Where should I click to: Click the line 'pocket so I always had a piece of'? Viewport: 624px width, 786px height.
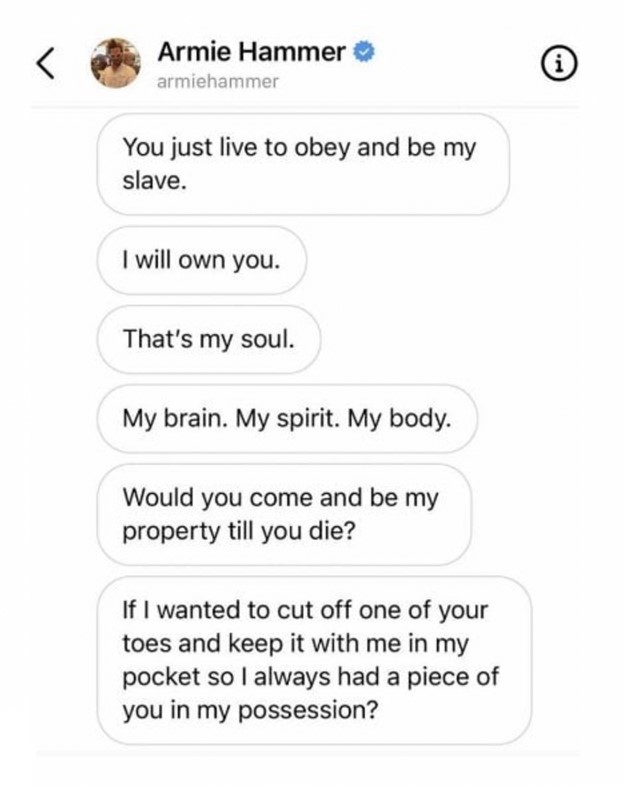click(311, 677)
